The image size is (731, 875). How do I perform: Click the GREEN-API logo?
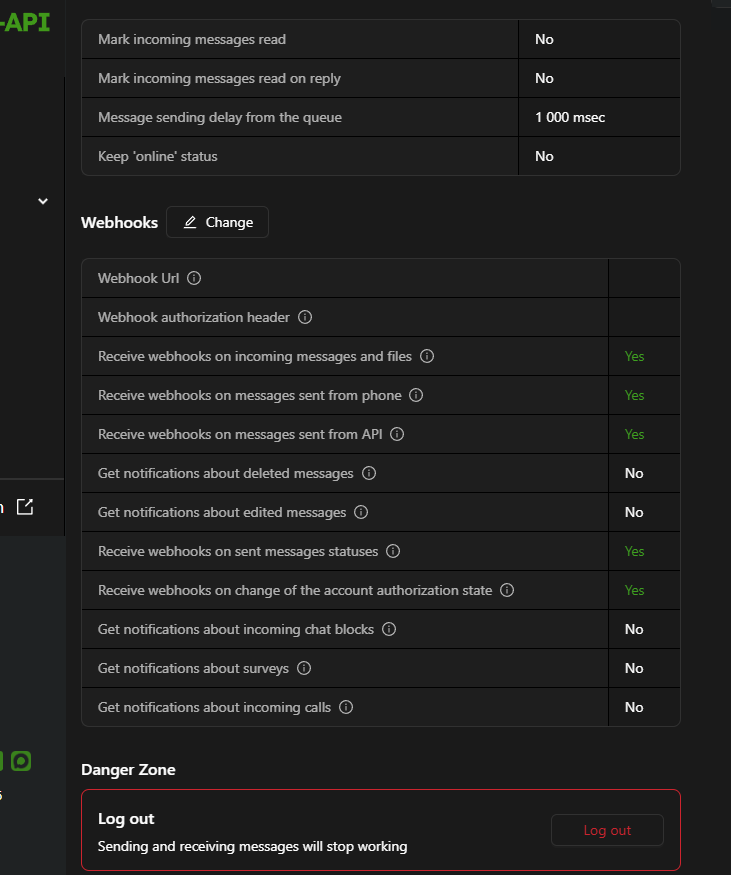pyautogui.click(x=25, y=22)
